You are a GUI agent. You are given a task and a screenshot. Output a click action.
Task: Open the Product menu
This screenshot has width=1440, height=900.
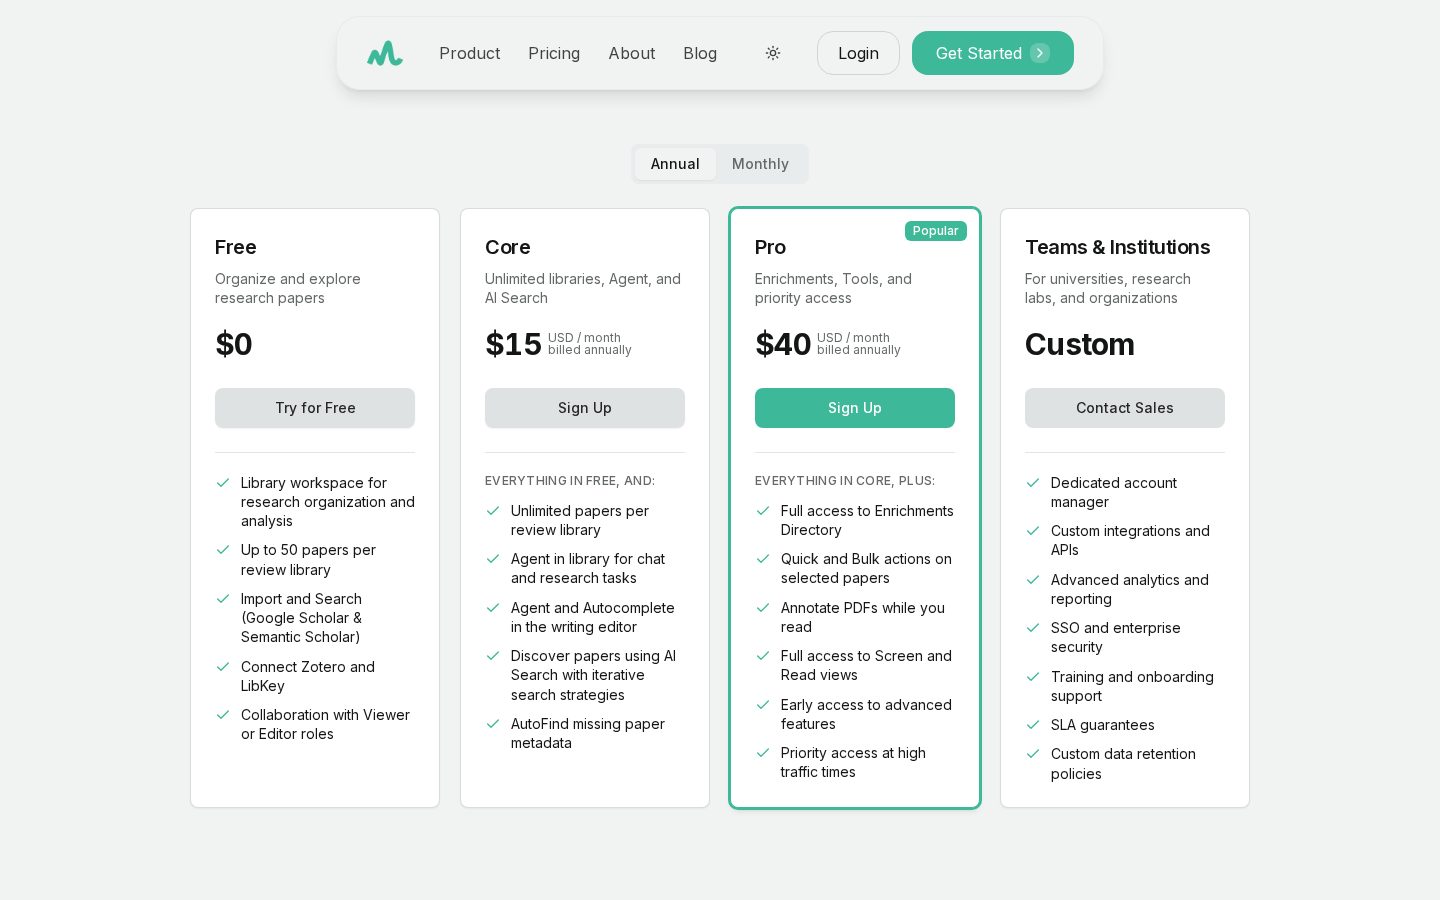pos(469,53)
